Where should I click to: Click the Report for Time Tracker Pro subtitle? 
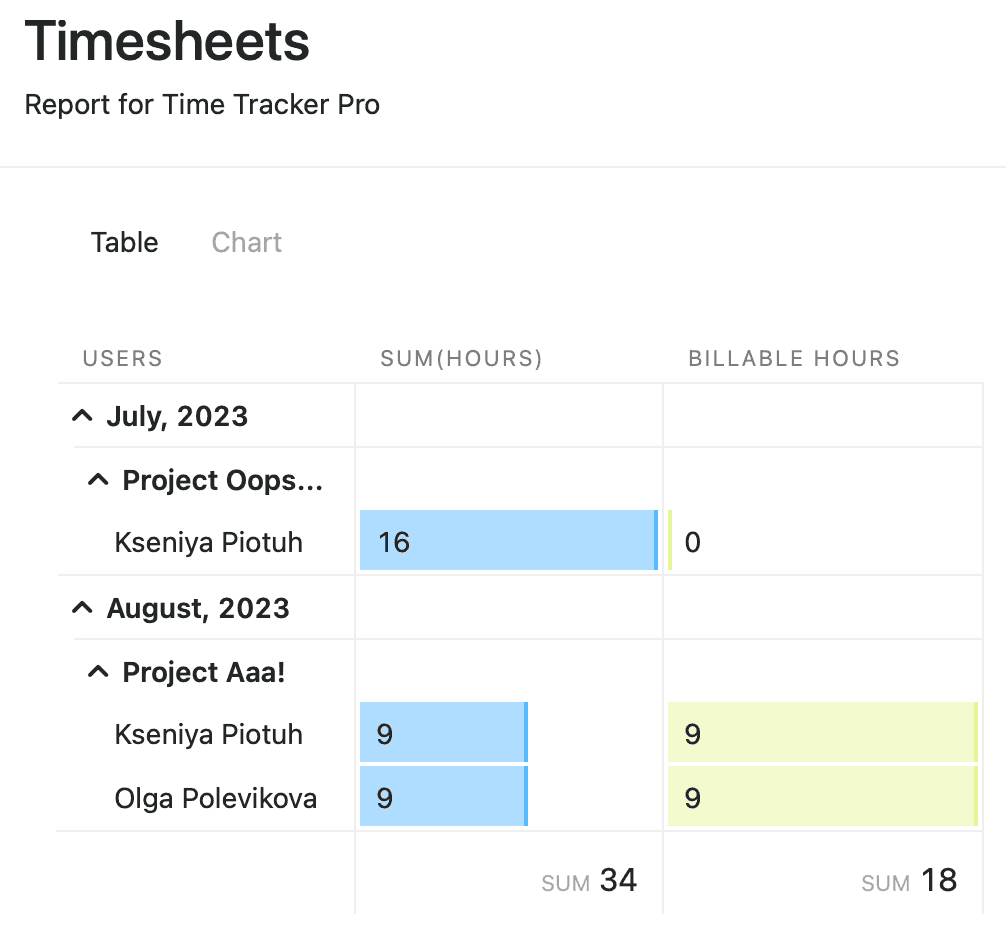203,105
